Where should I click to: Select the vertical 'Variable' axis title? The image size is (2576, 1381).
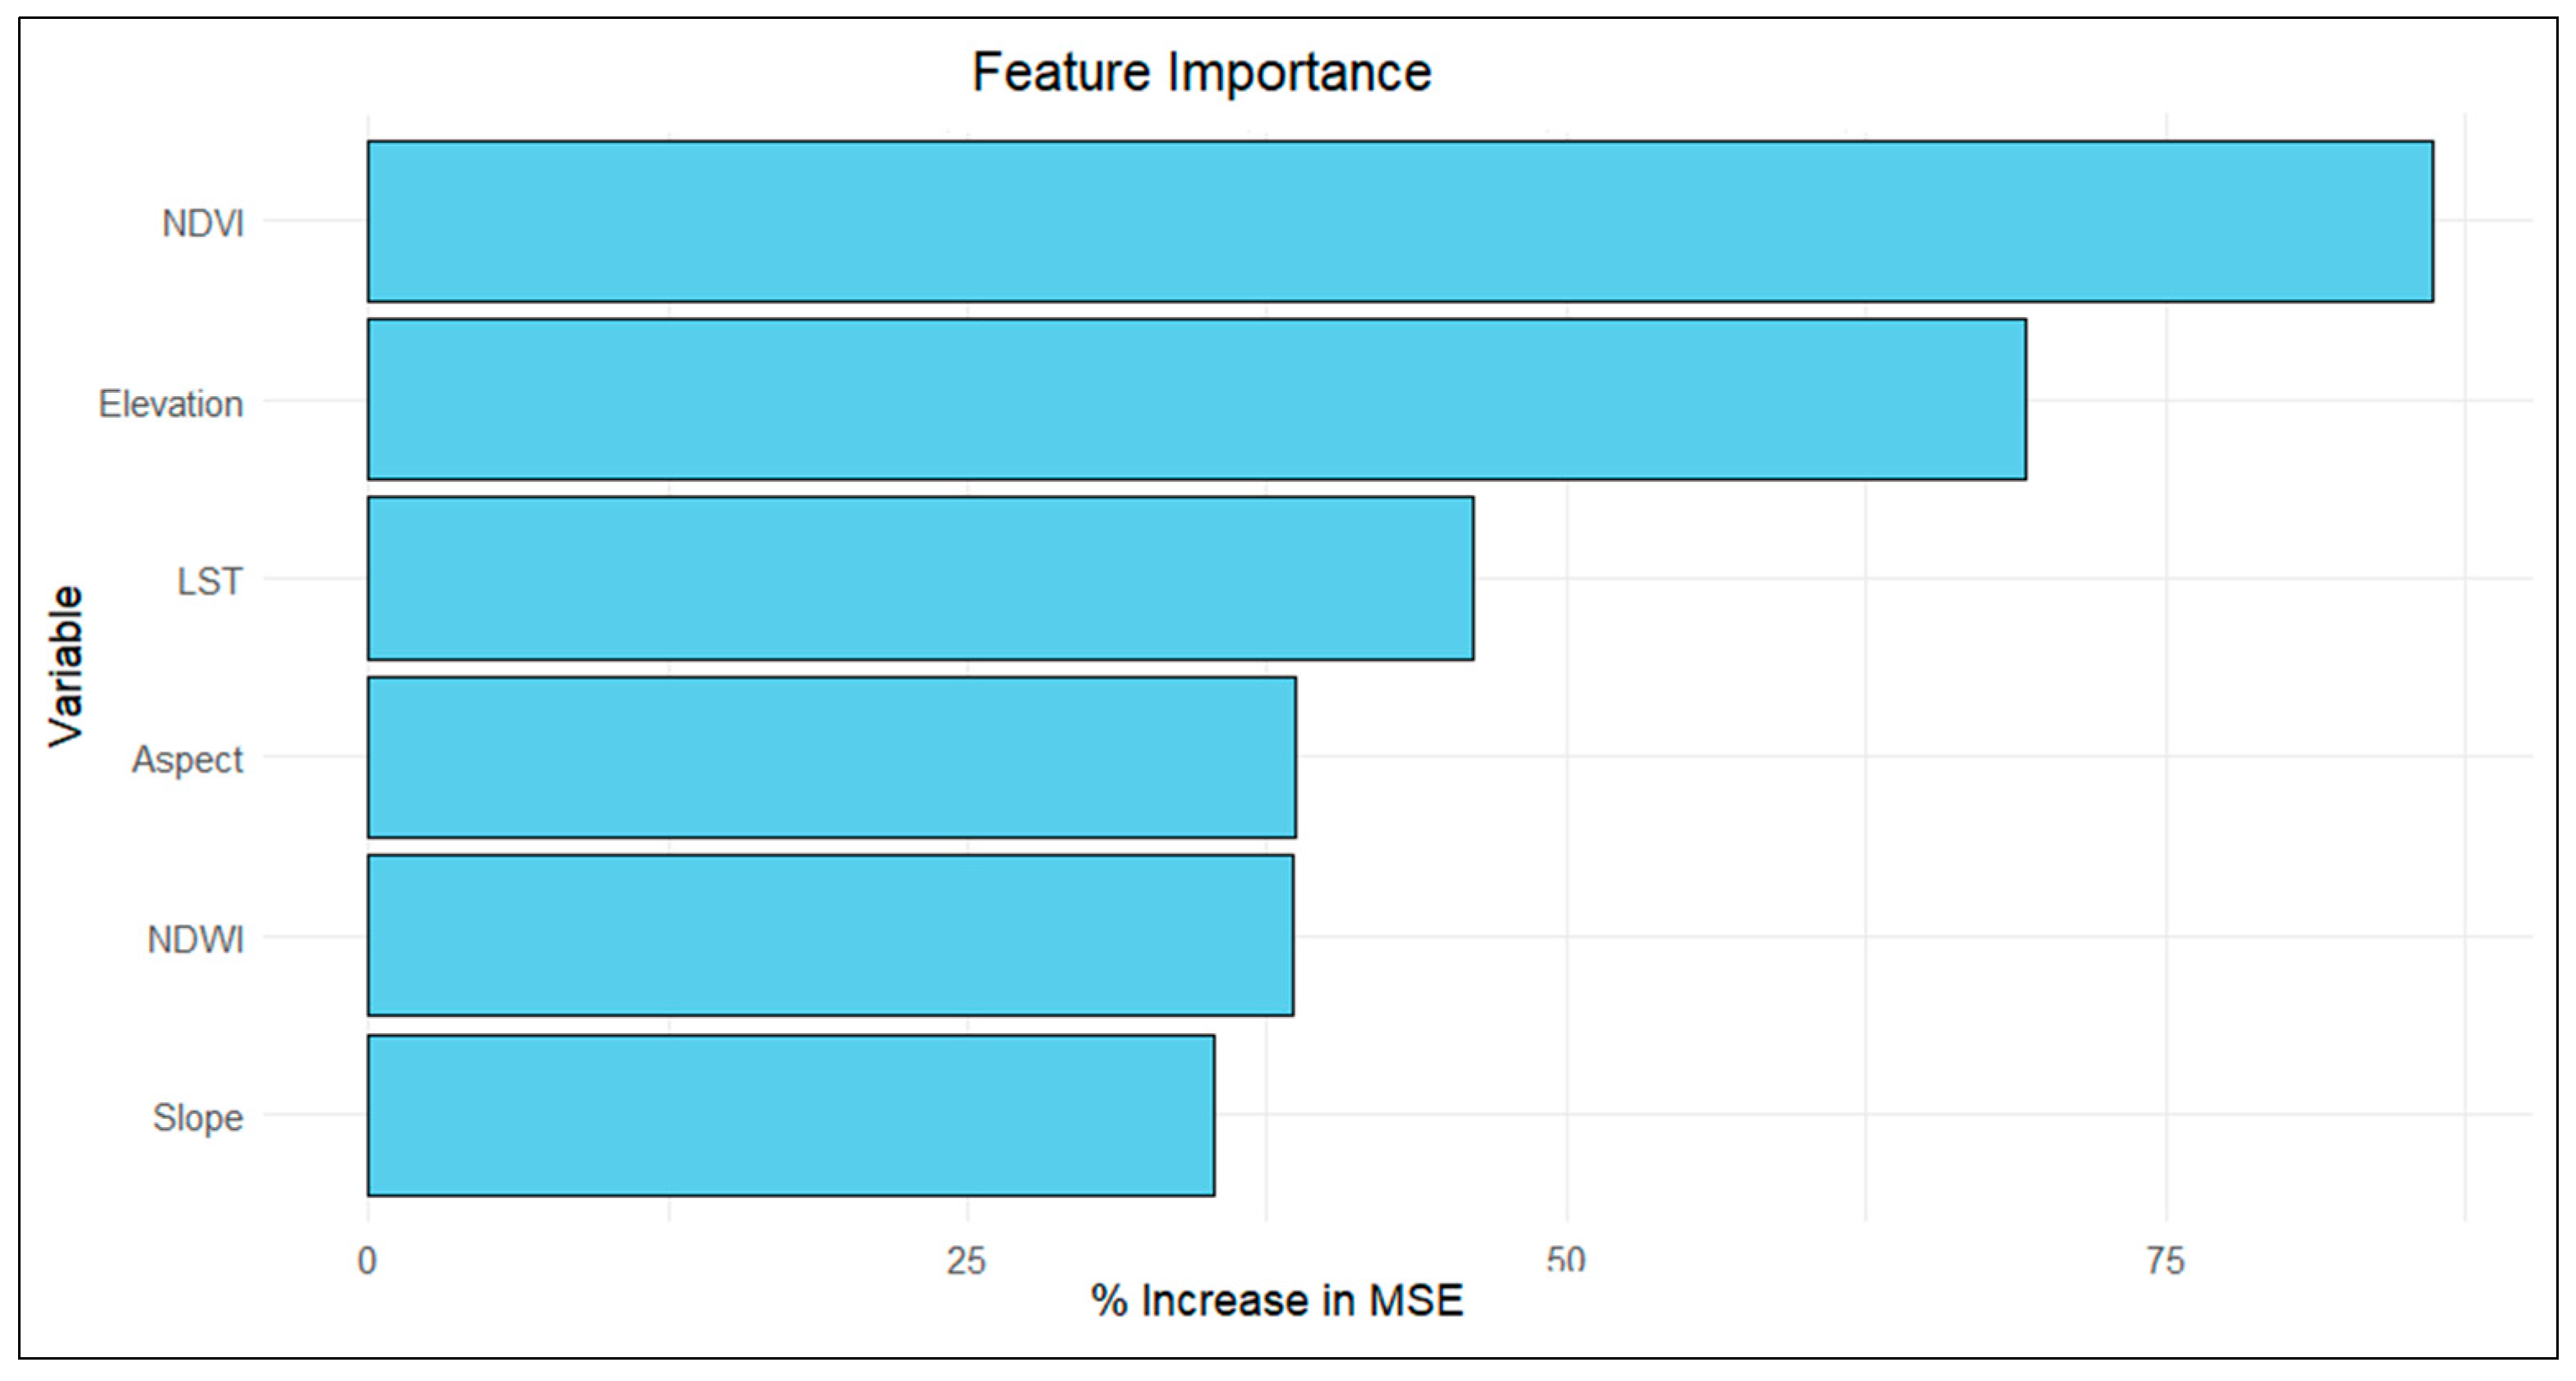coord(66,666)
